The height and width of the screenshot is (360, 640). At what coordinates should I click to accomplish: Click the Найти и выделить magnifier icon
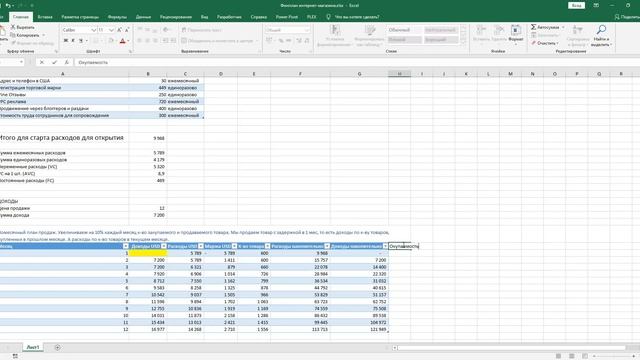click(x=601, y=30)
